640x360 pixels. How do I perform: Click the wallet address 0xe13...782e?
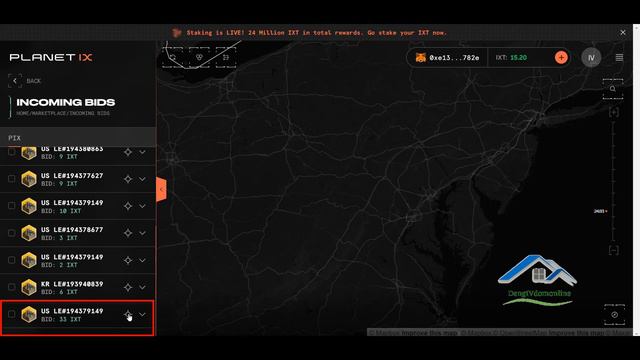pos(454,58)
